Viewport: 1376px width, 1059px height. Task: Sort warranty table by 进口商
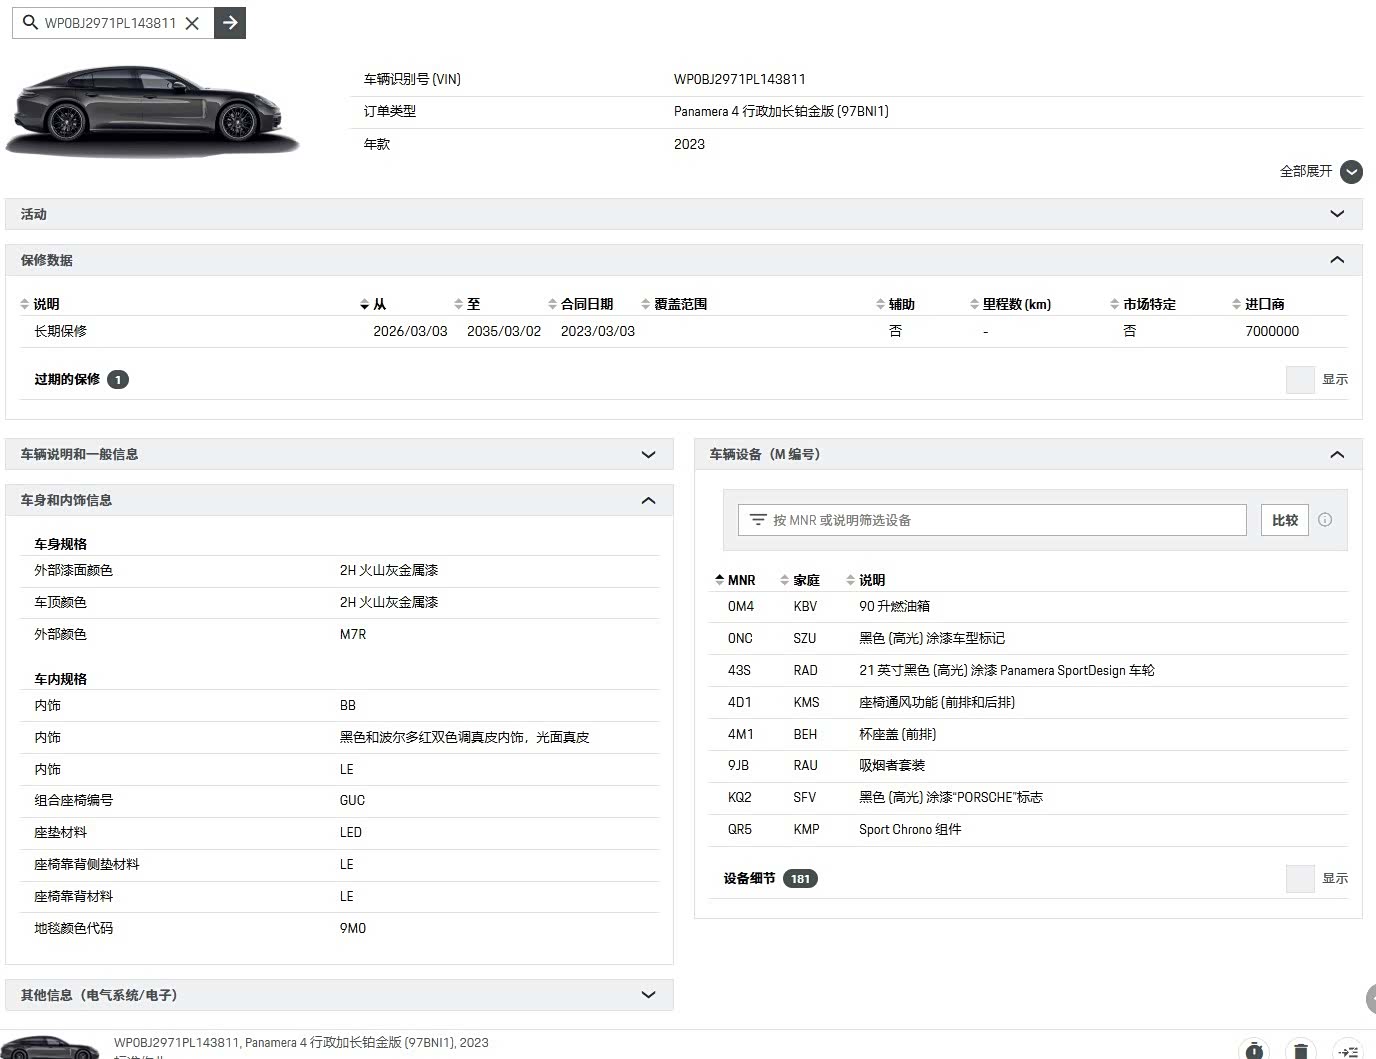point(1258,304)
